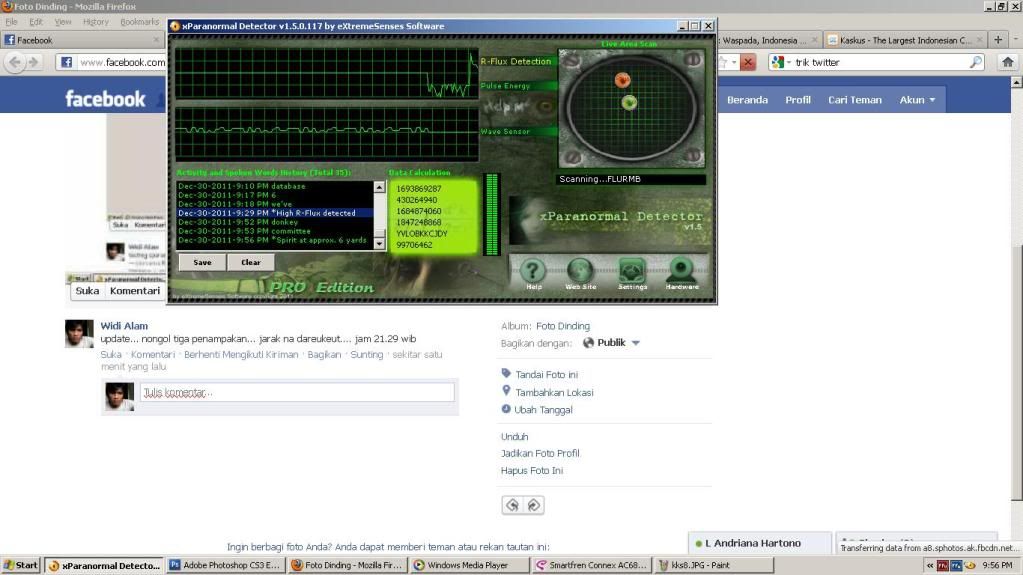Image resolution: width=1023 pixels, height=575 pixels.
Task: Switch to the Waspada, Indonesia tab
Action: [769, 40]
